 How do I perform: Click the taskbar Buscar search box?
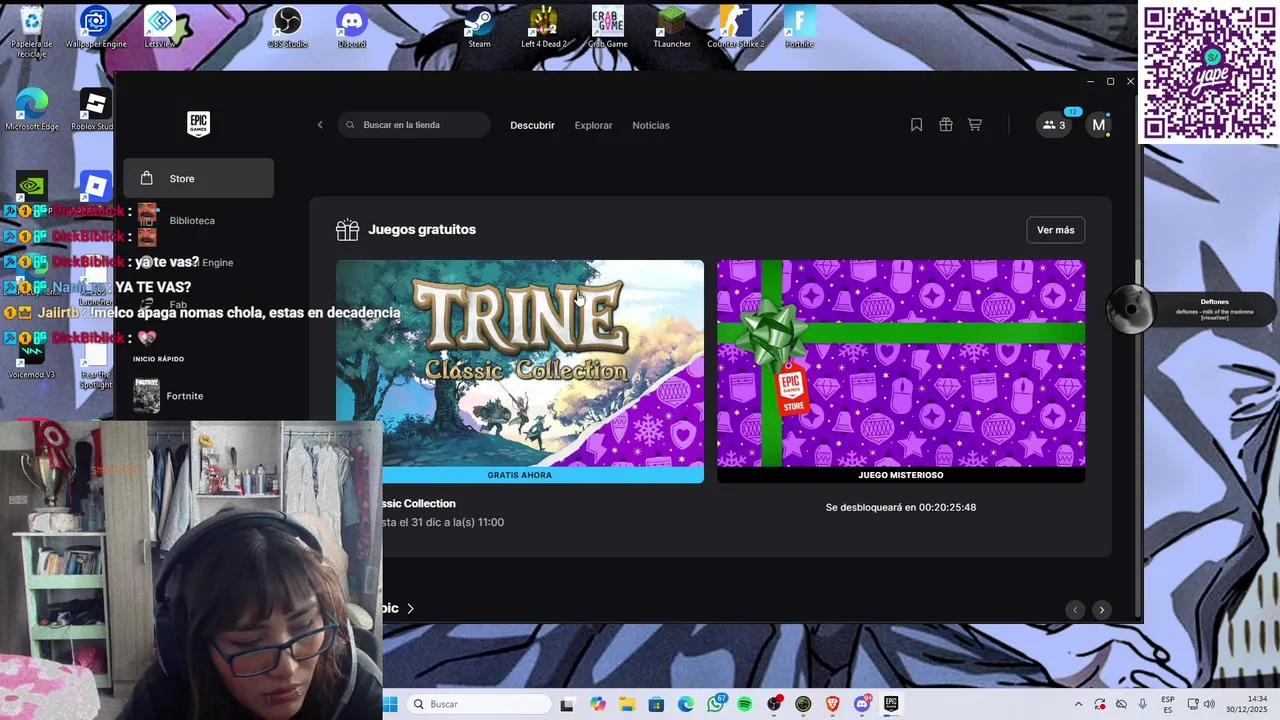(481, 704)
